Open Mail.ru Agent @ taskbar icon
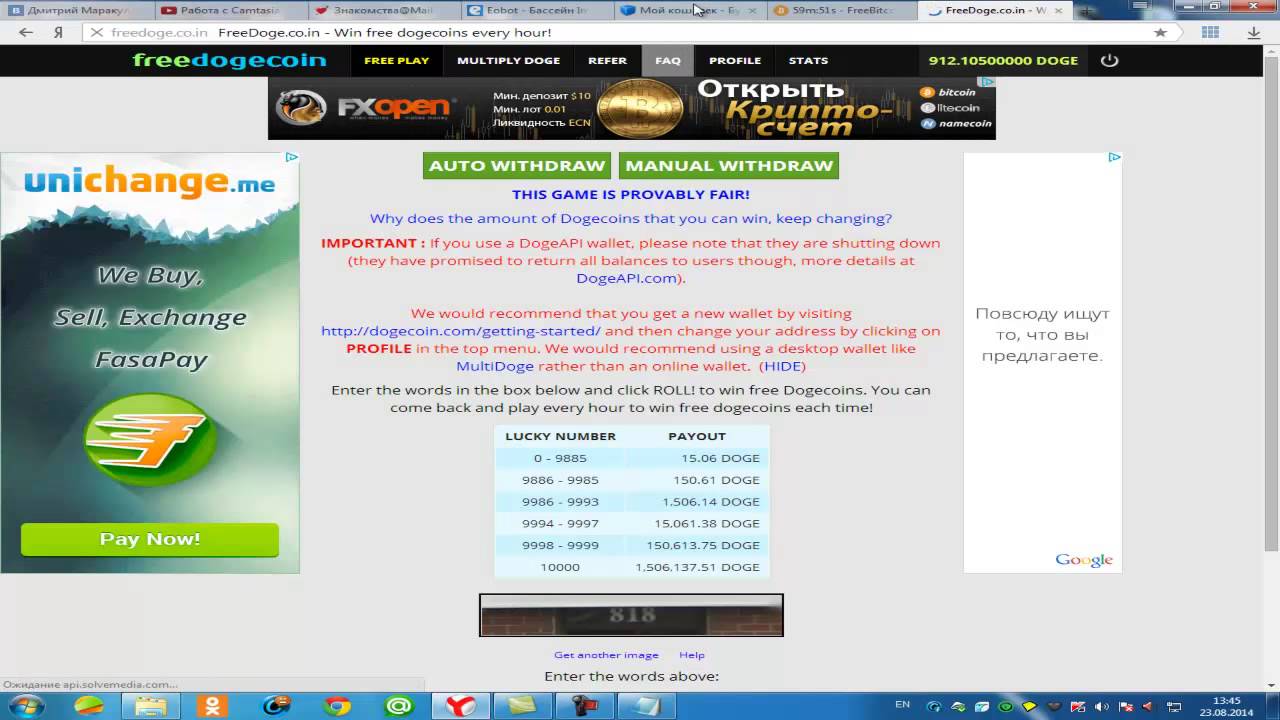The height and width of the screenshot is (720, 1280). coord(399,706)
